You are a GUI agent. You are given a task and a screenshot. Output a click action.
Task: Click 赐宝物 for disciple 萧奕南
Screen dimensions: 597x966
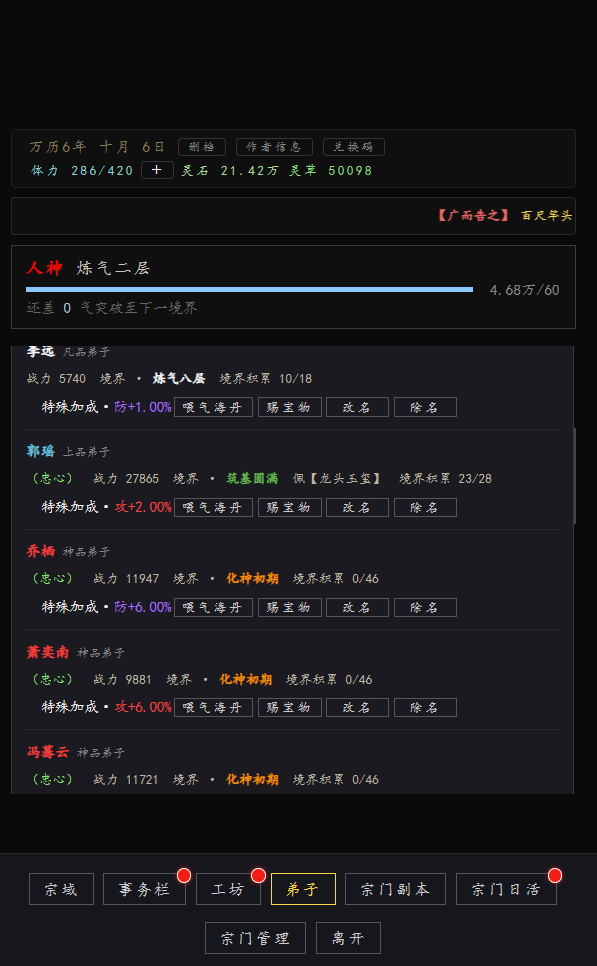click(x=290, y=707)
